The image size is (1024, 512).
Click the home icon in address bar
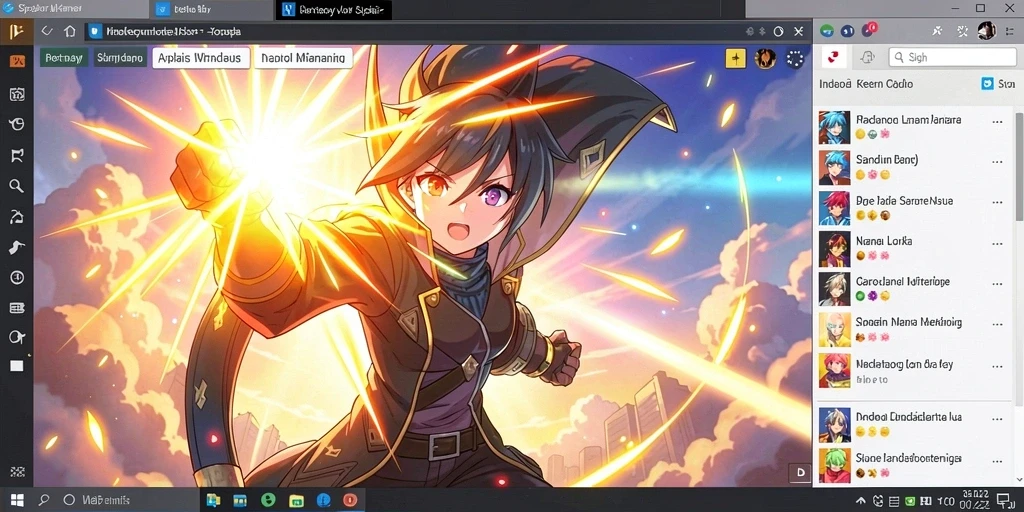click(x=69, y=31)
